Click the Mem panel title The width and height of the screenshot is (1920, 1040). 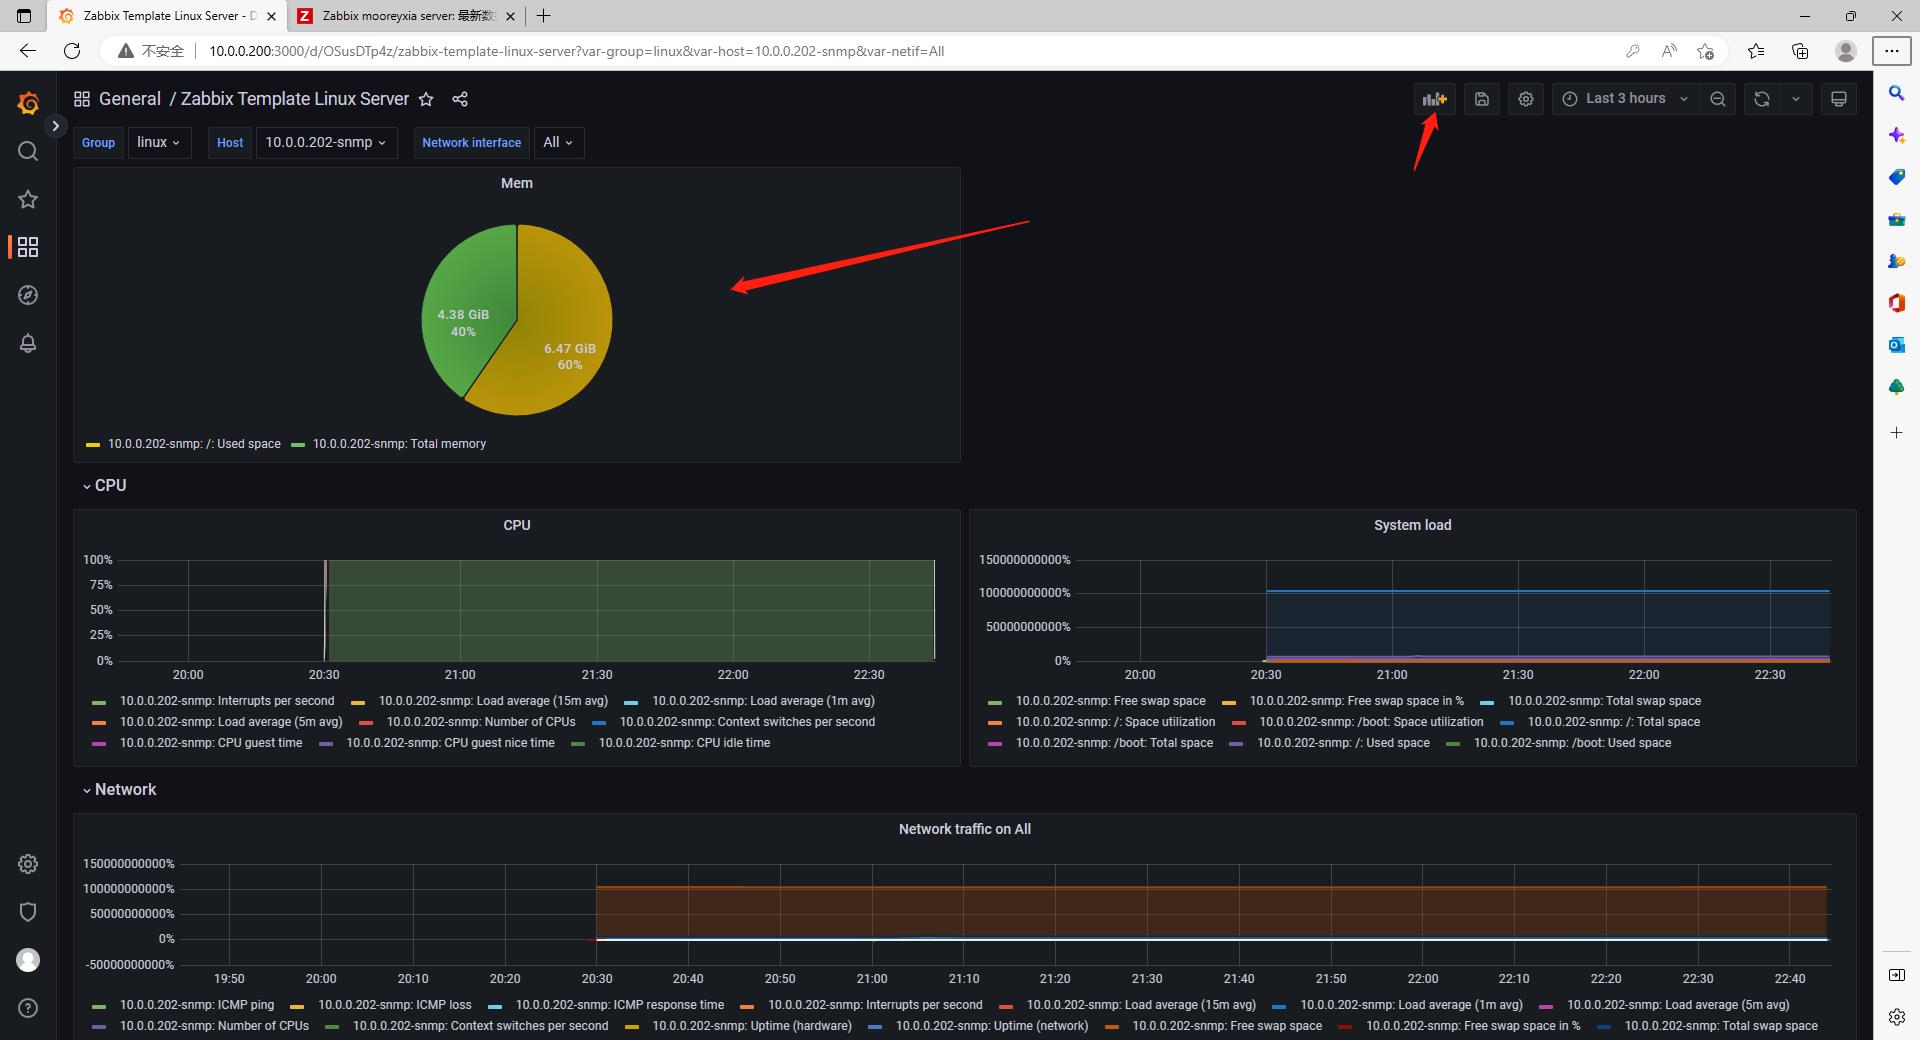coord(517,183)
